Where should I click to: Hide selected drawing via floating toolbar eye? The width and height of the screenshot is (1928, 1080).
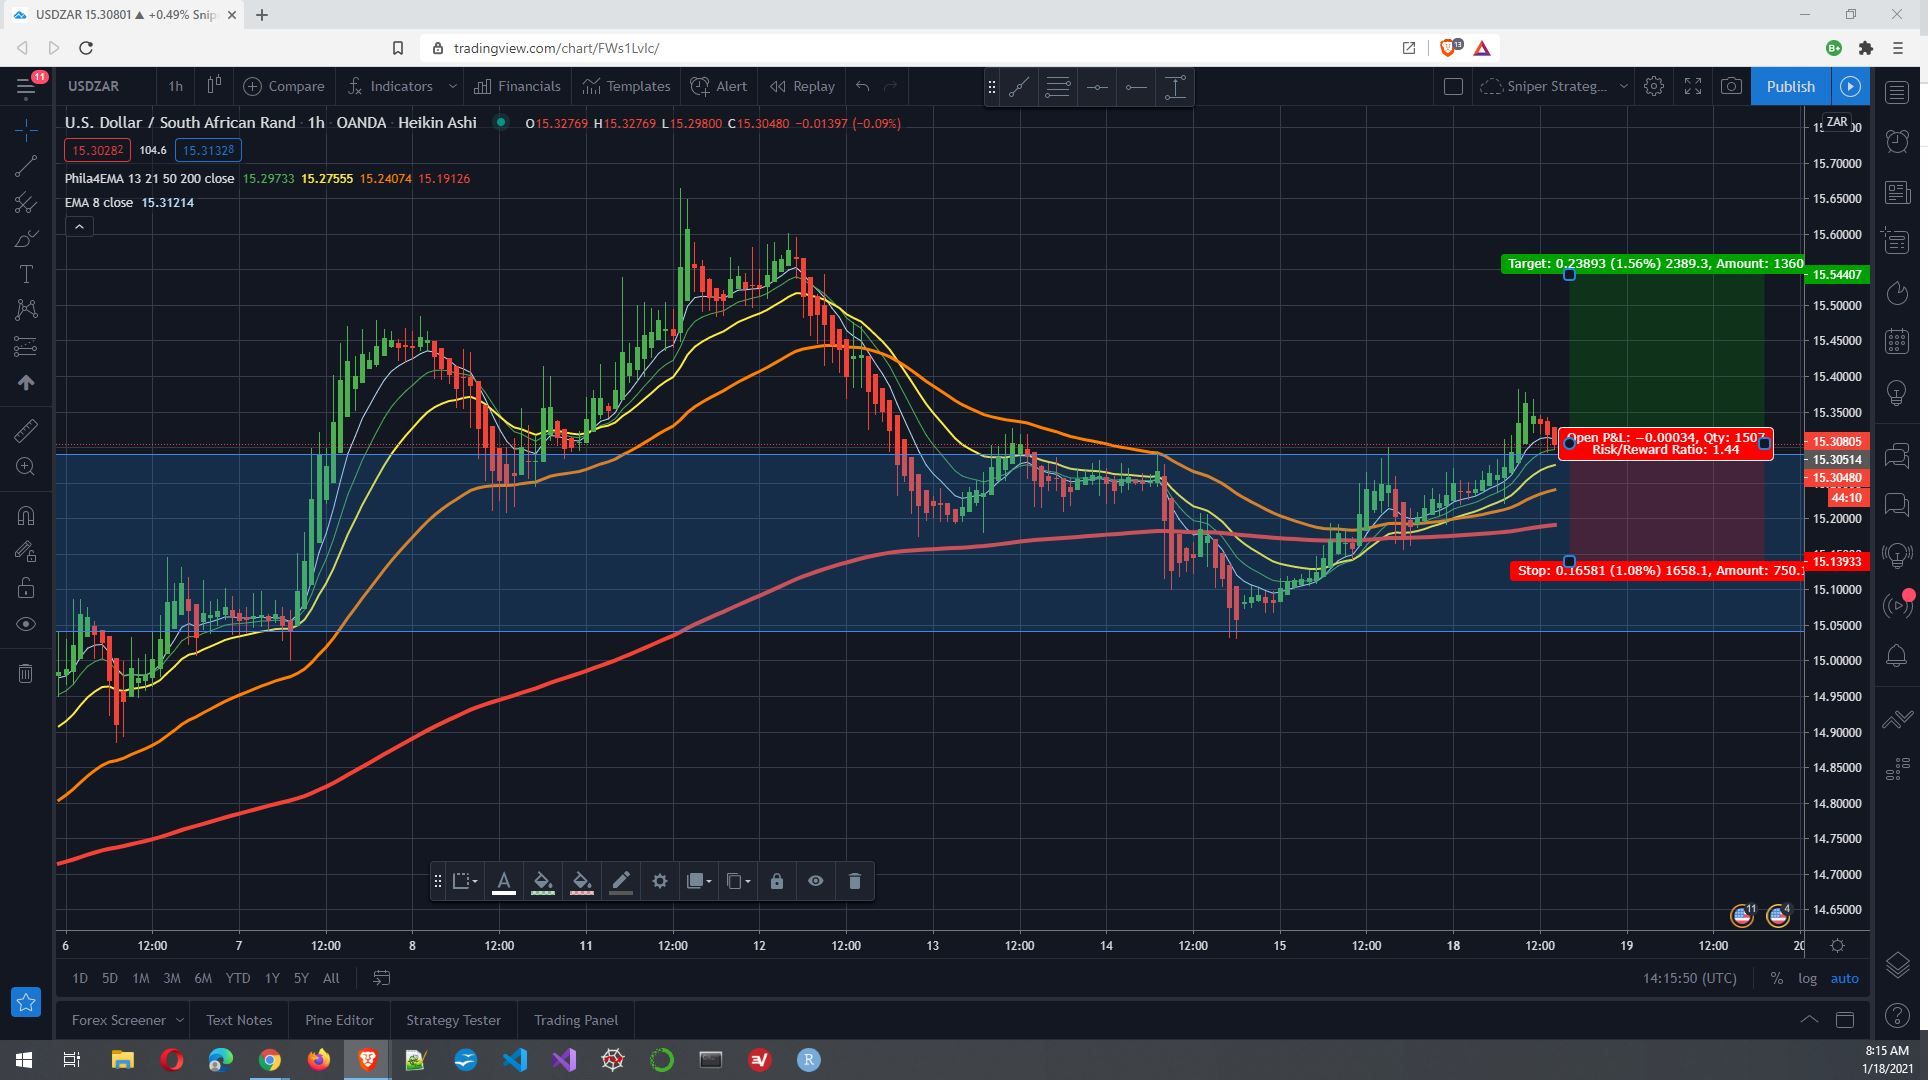pos(816,882)
